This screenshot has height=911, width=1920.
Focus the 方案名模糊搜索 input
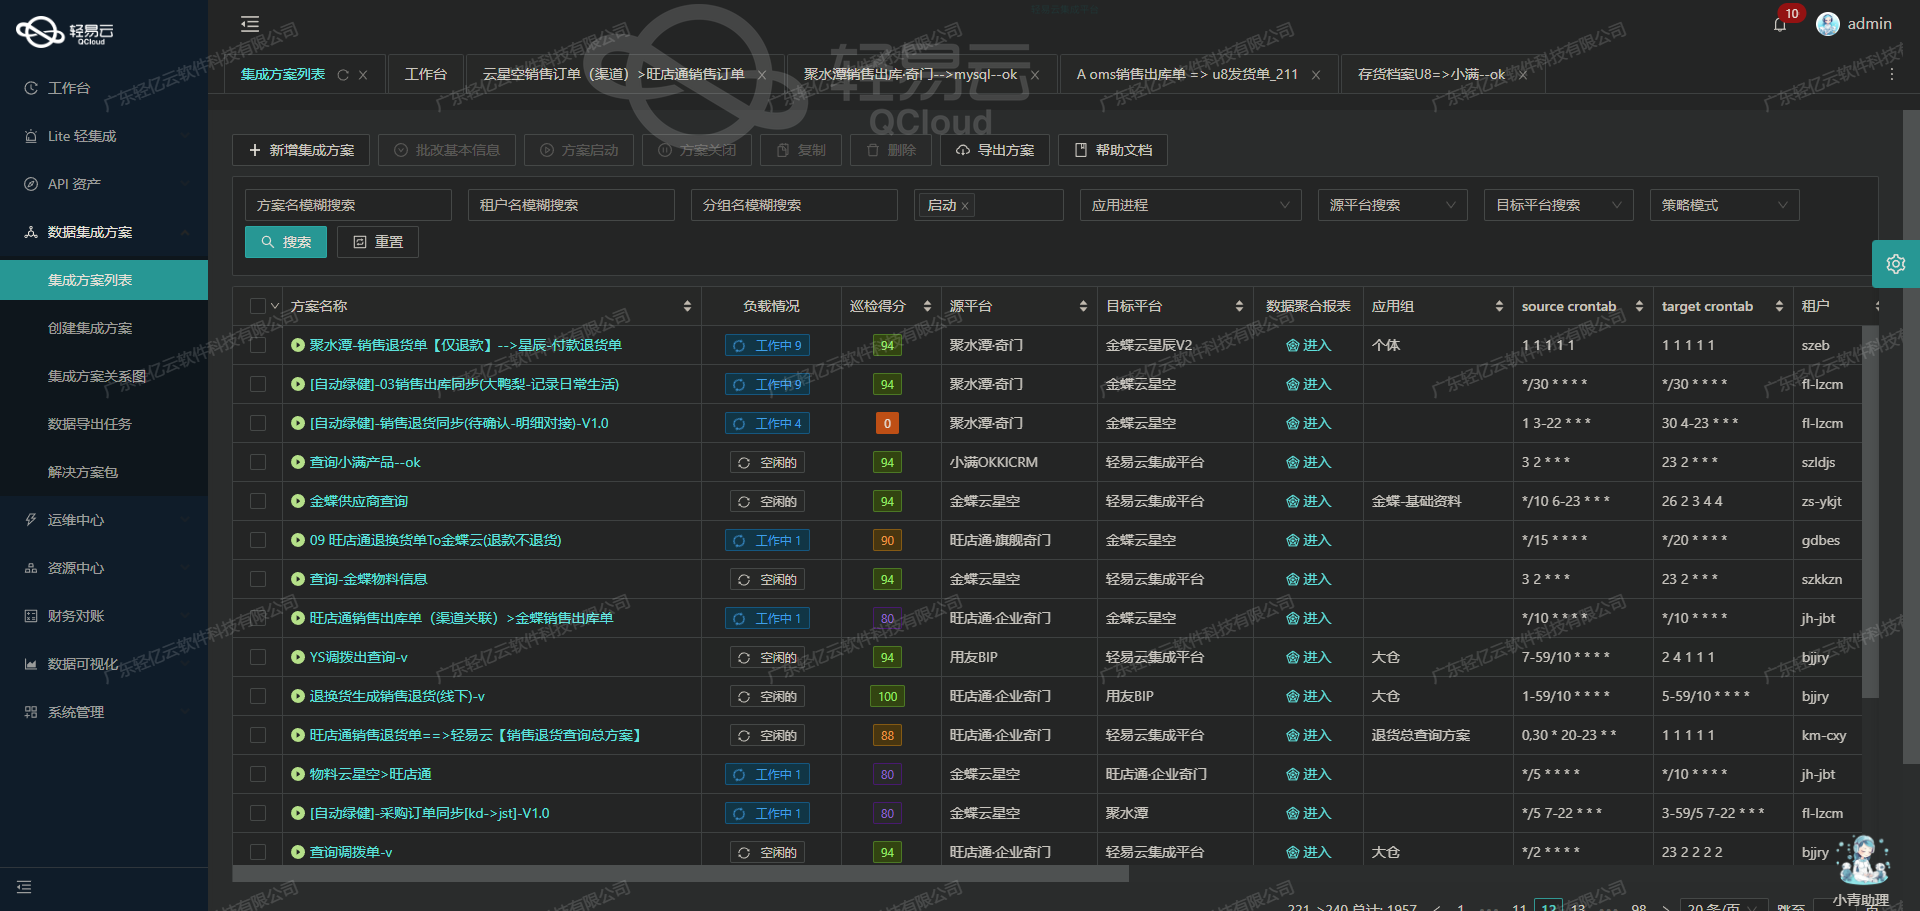pos(348,205)
